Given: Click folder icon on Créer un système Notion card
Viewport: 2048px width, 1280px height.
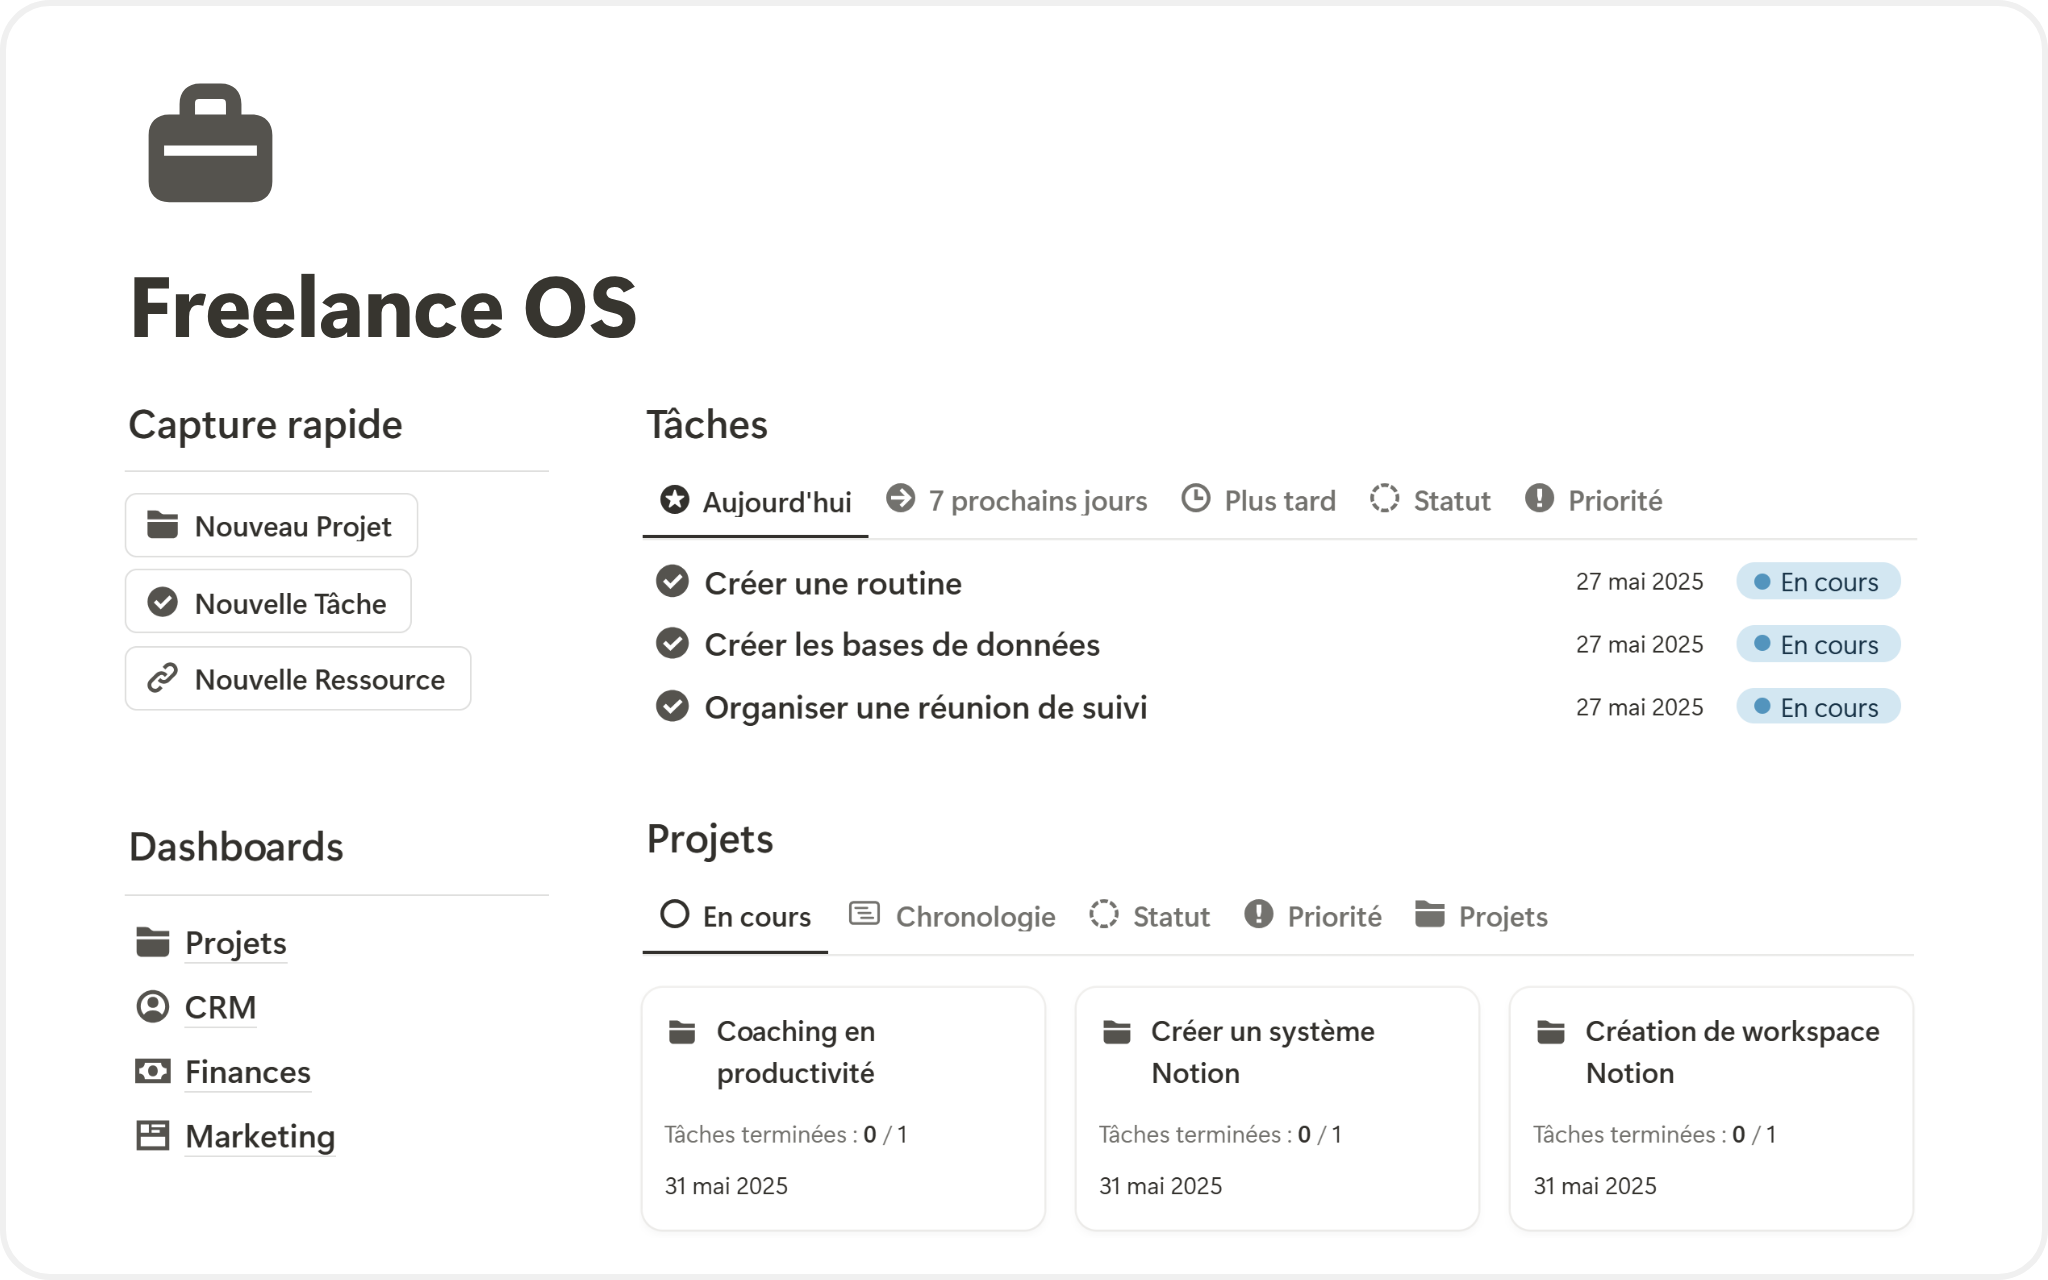Looking at the screenshot, I should click(1116, 1032).
